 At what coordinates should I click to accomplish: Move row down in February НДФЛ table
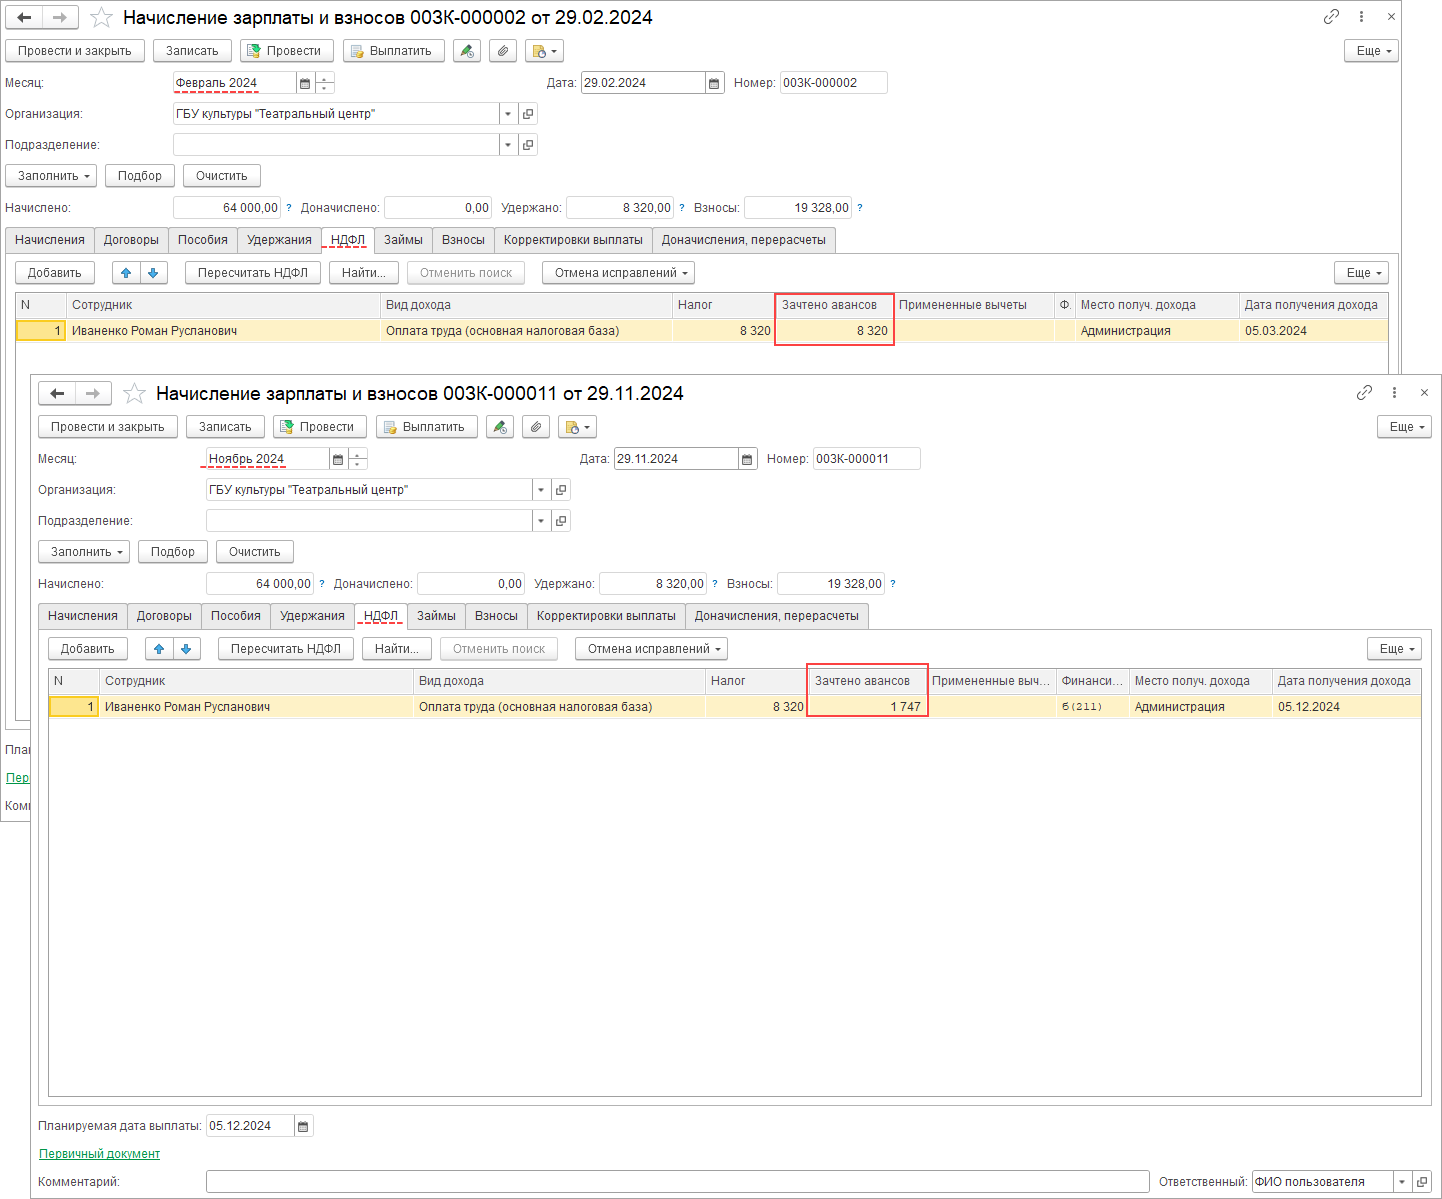153,273
